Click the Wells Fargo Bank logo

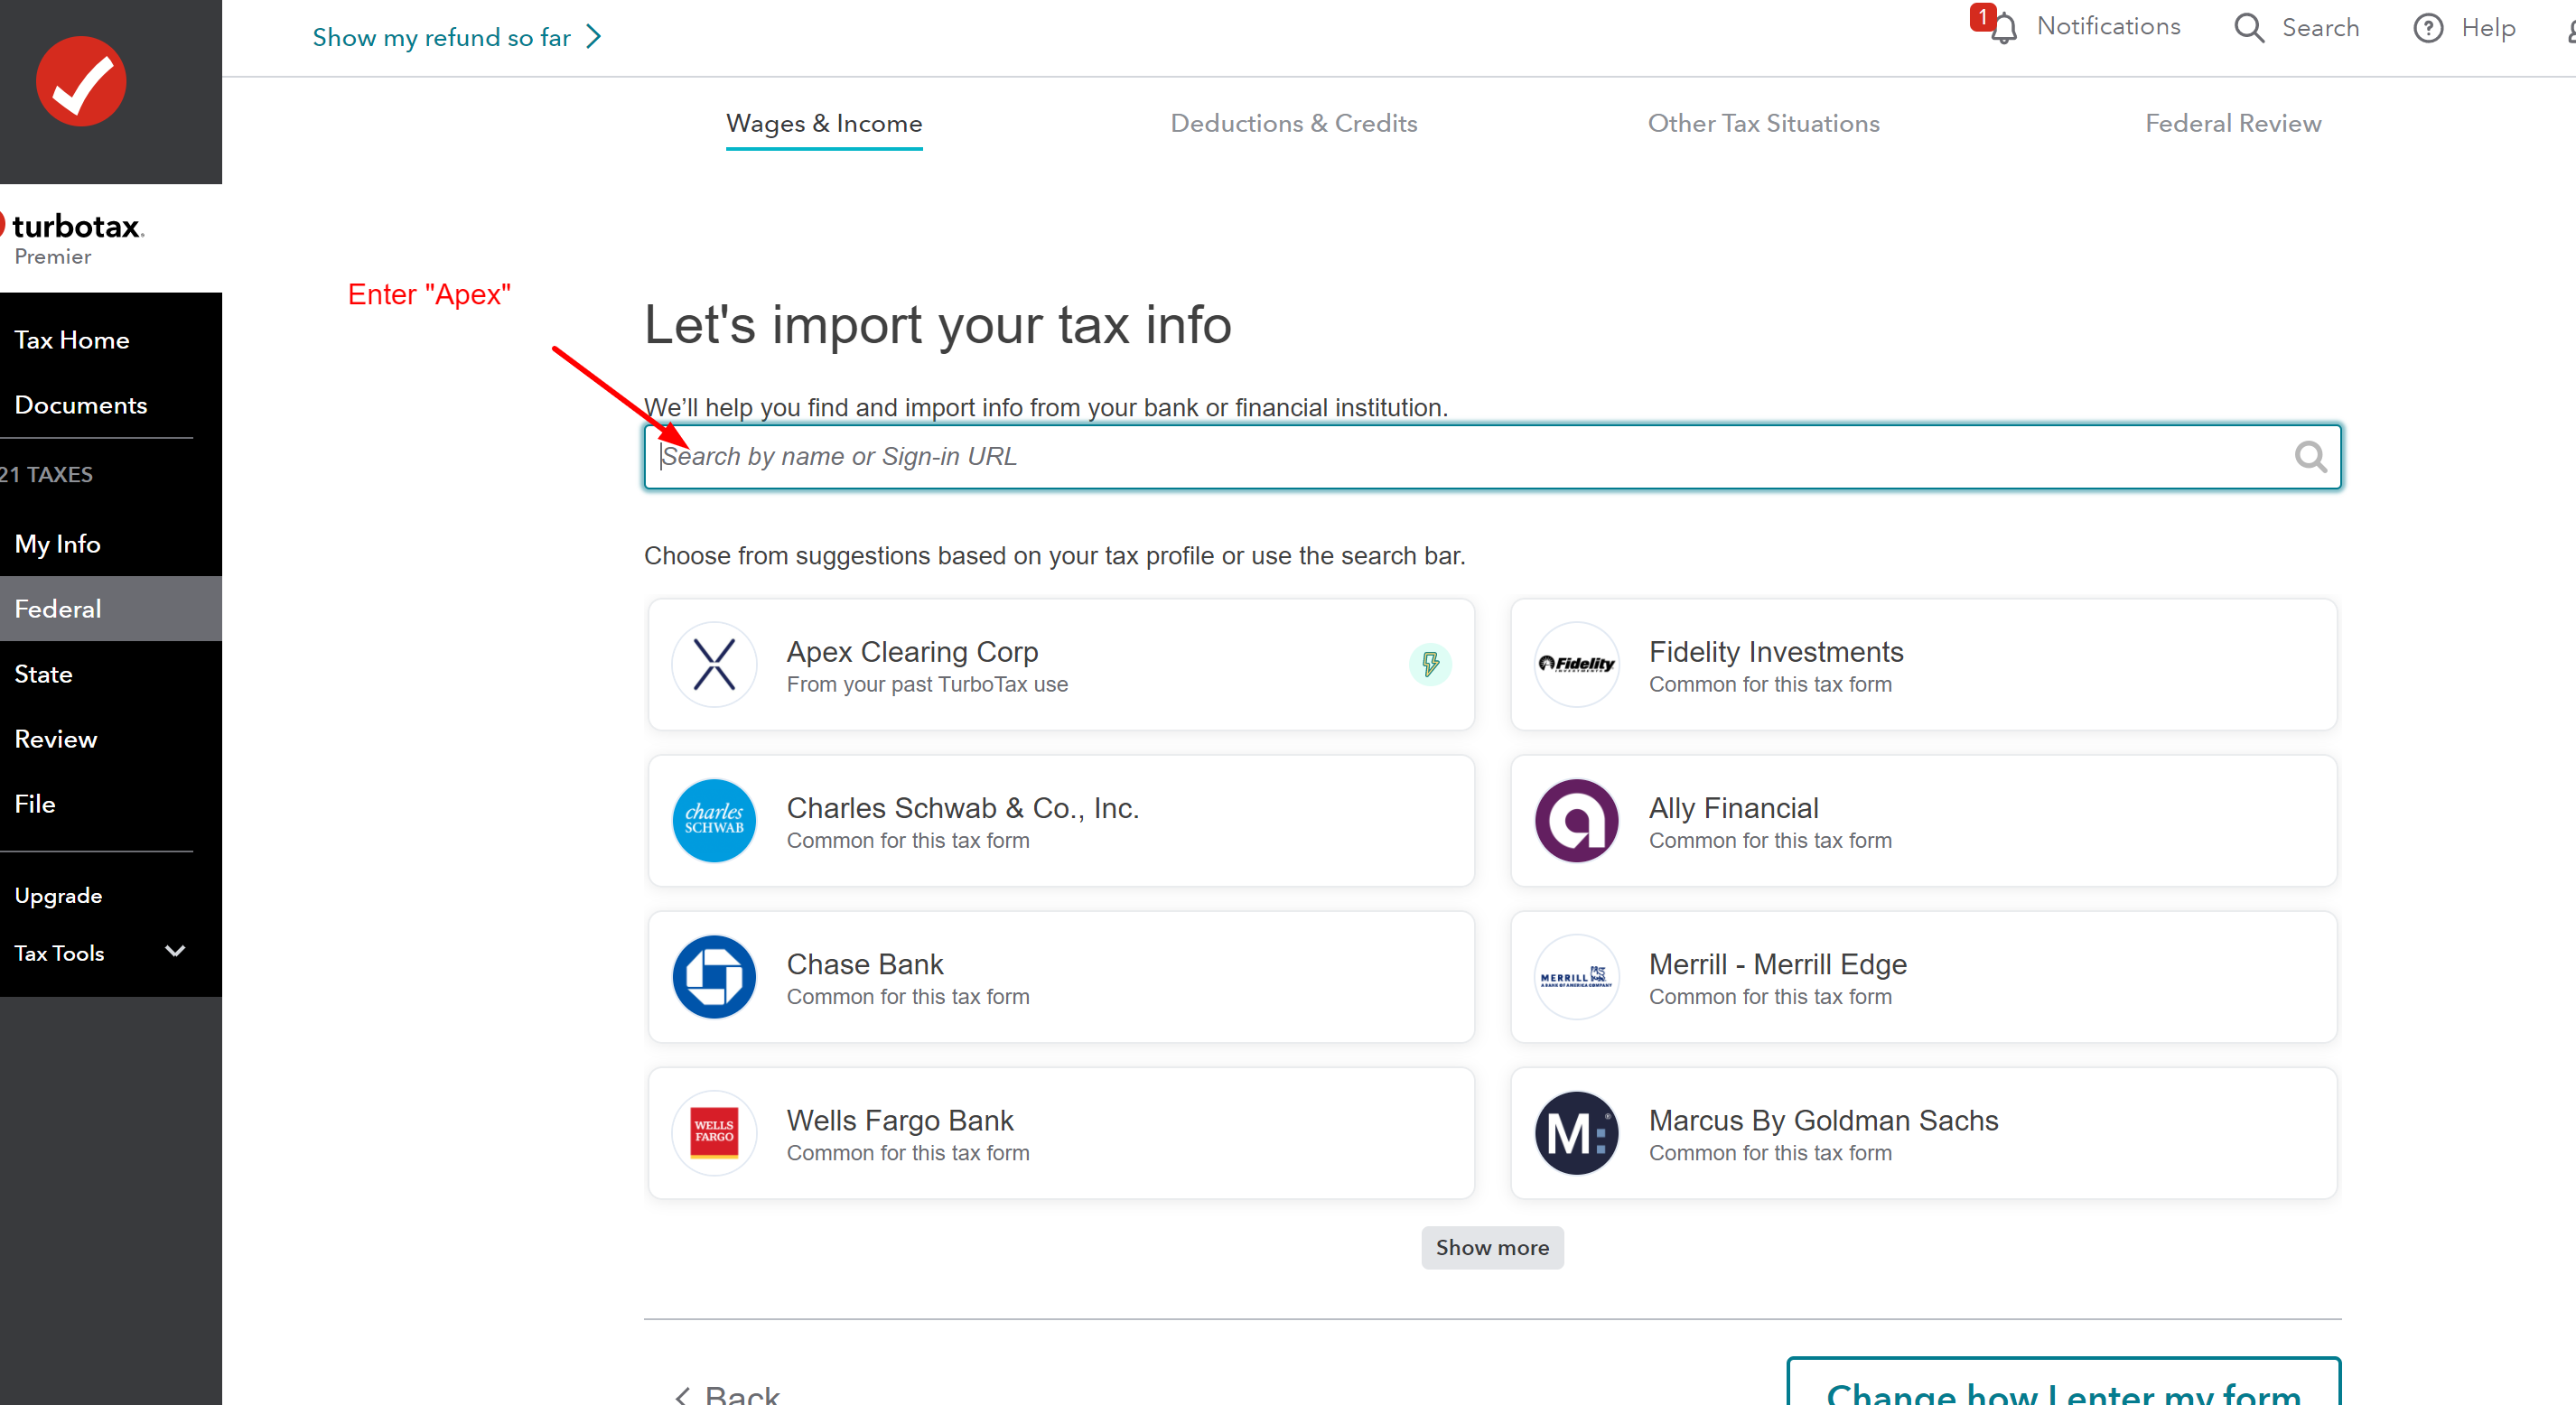(x=714, y=1133)
